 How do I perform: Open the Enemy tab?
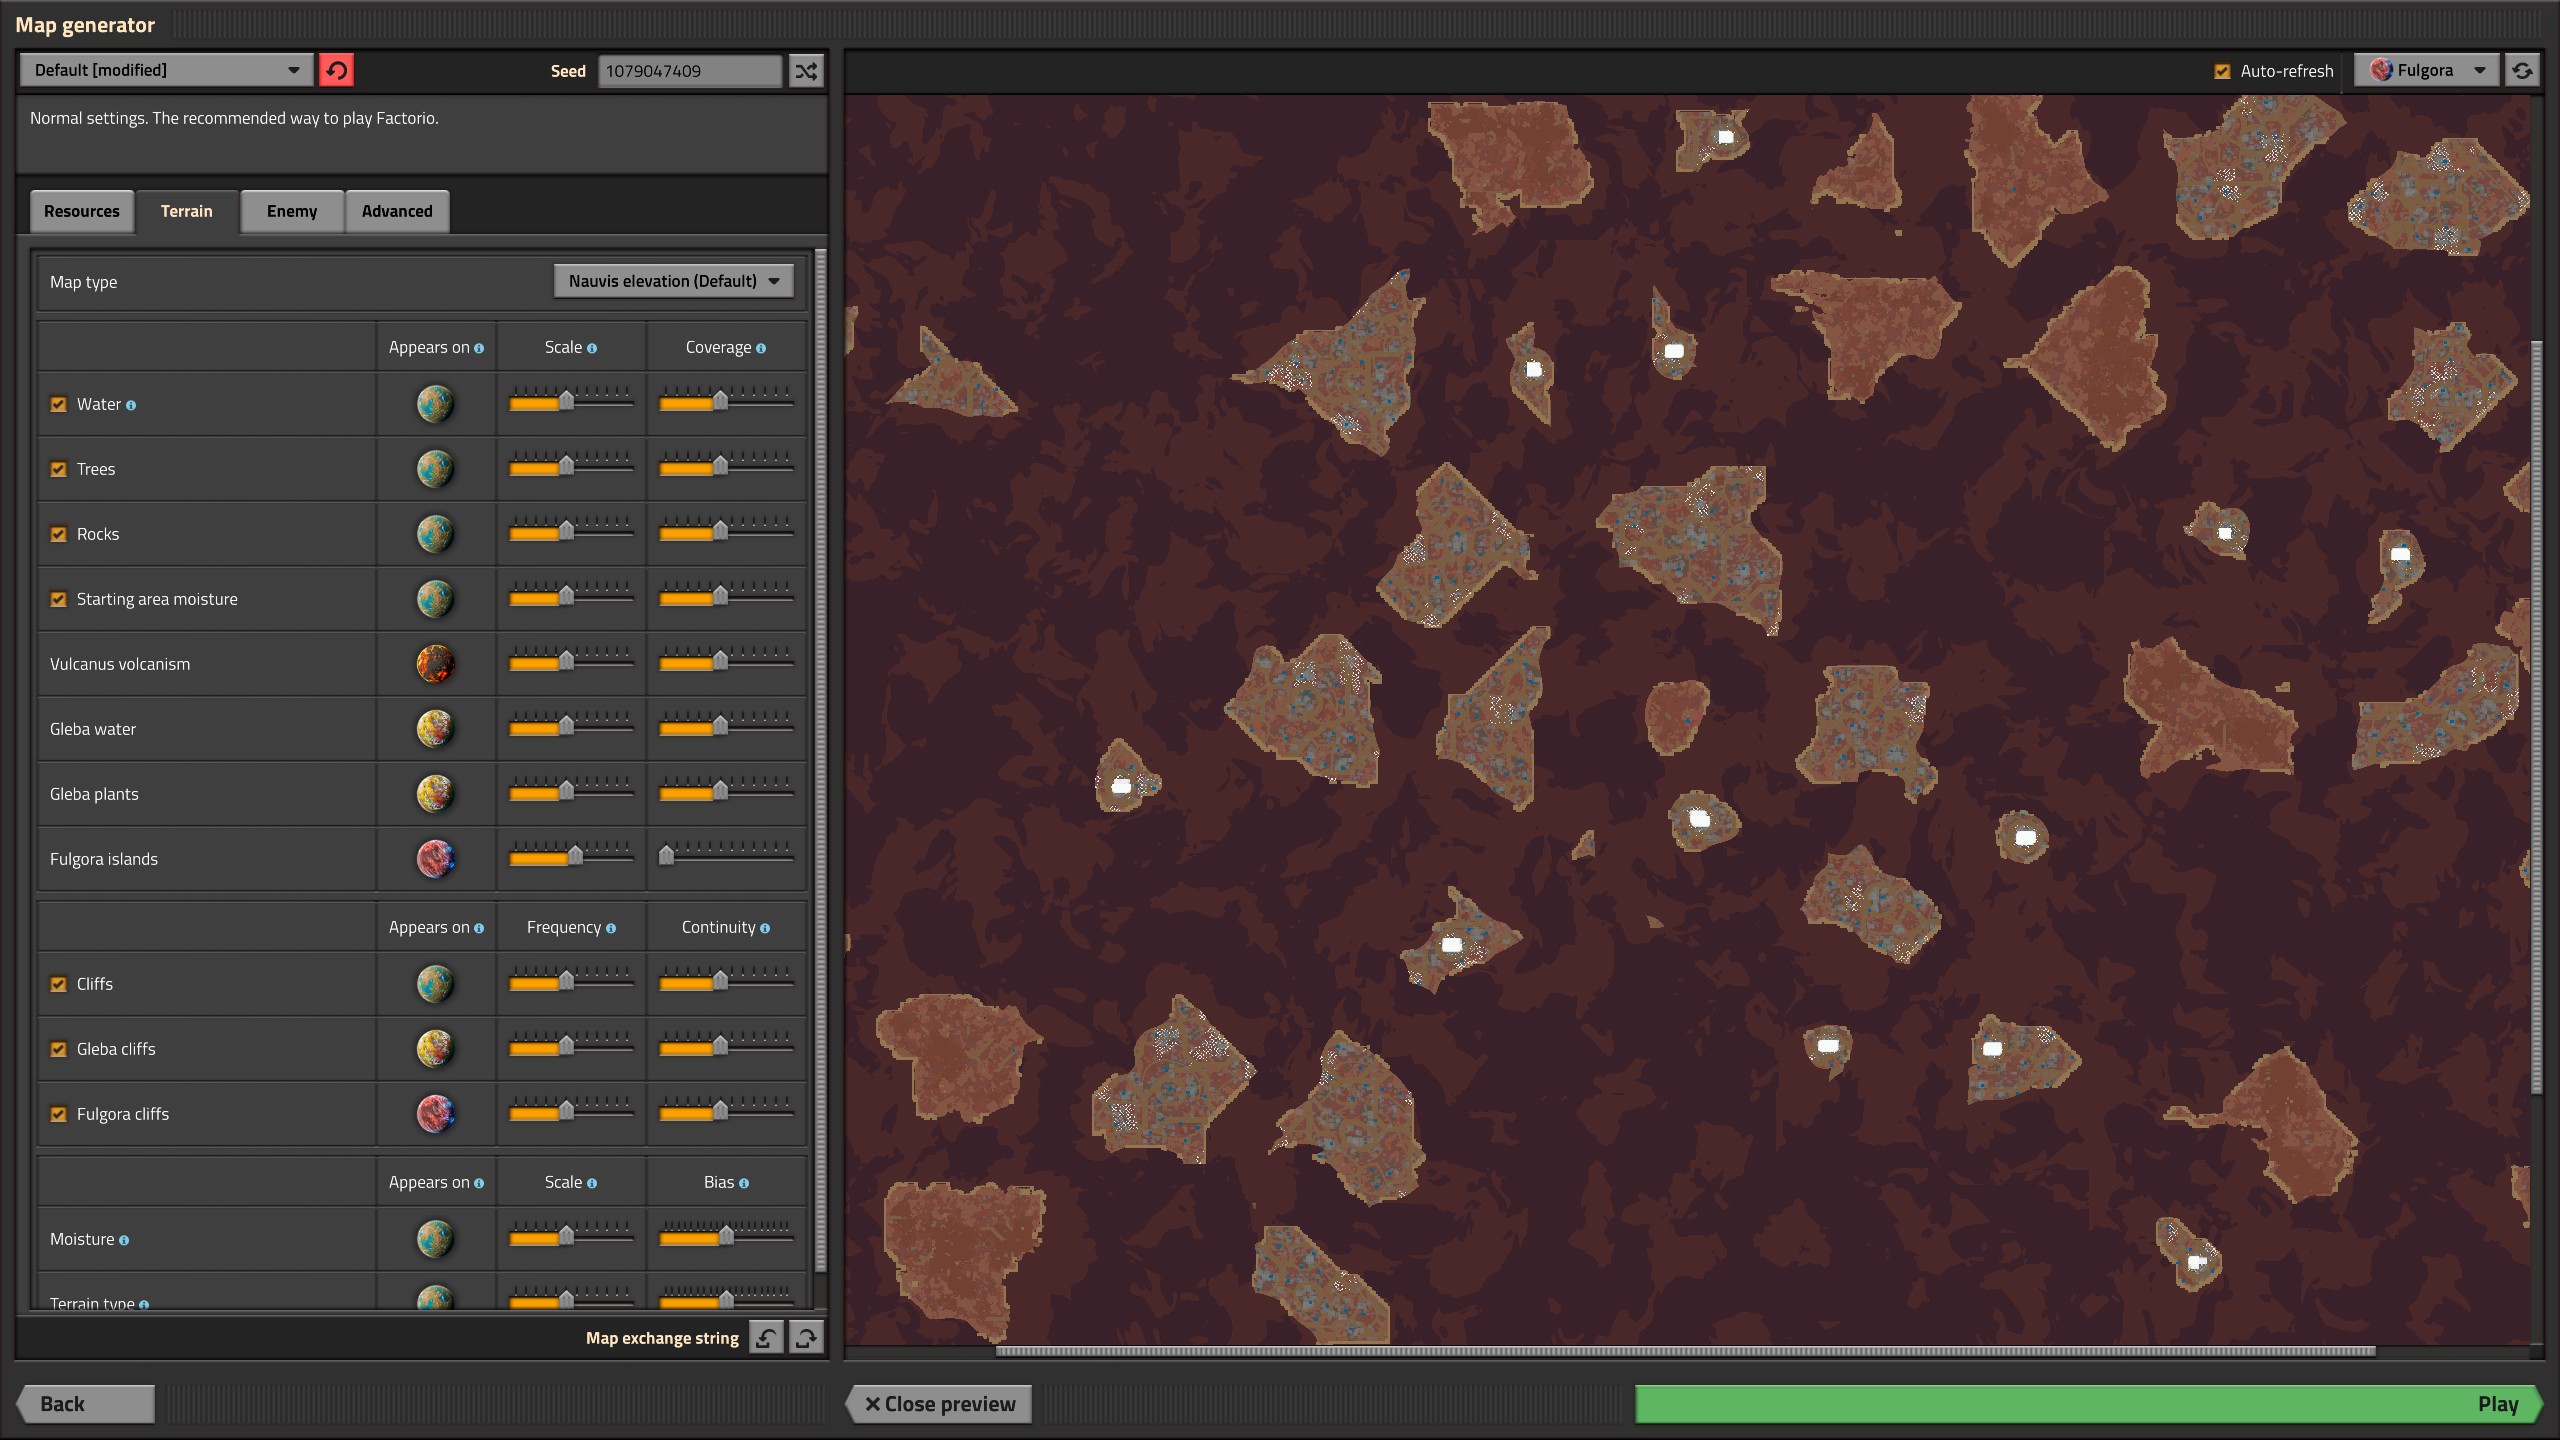tap(292, 211)
